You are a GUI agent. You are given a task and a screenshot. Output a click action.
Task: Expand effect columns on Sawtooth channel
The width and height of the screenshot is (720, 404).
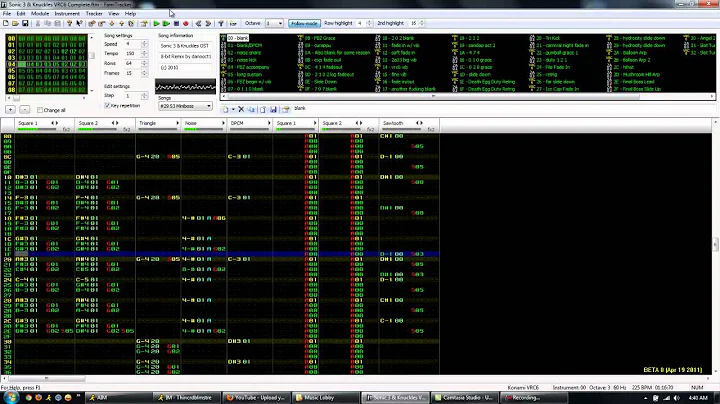click(x=421, y=123)
